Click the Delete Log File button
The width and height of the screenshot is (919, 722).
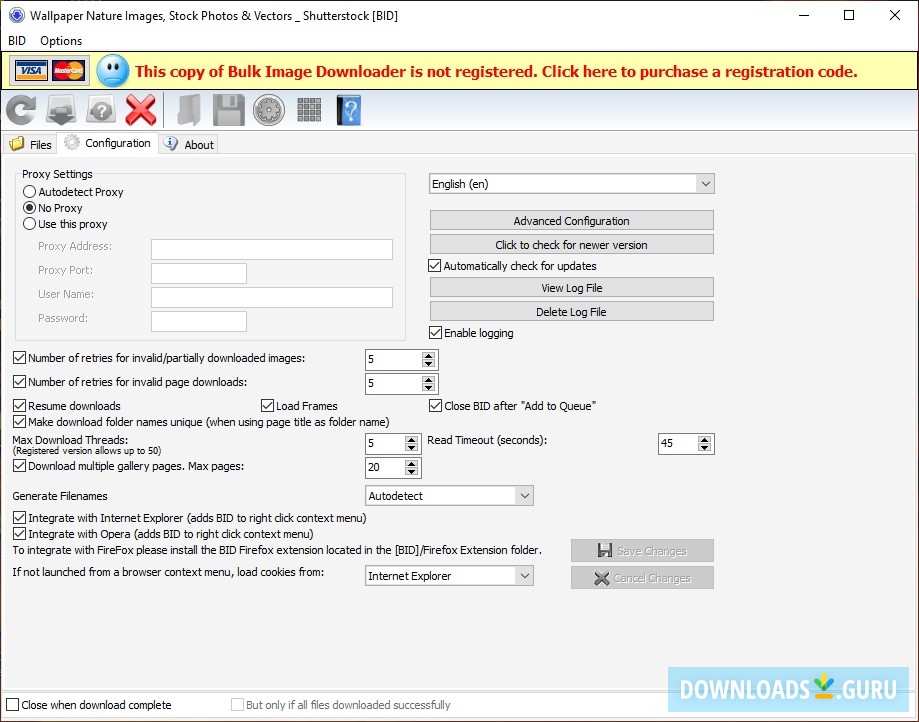(x=571, y=312)
